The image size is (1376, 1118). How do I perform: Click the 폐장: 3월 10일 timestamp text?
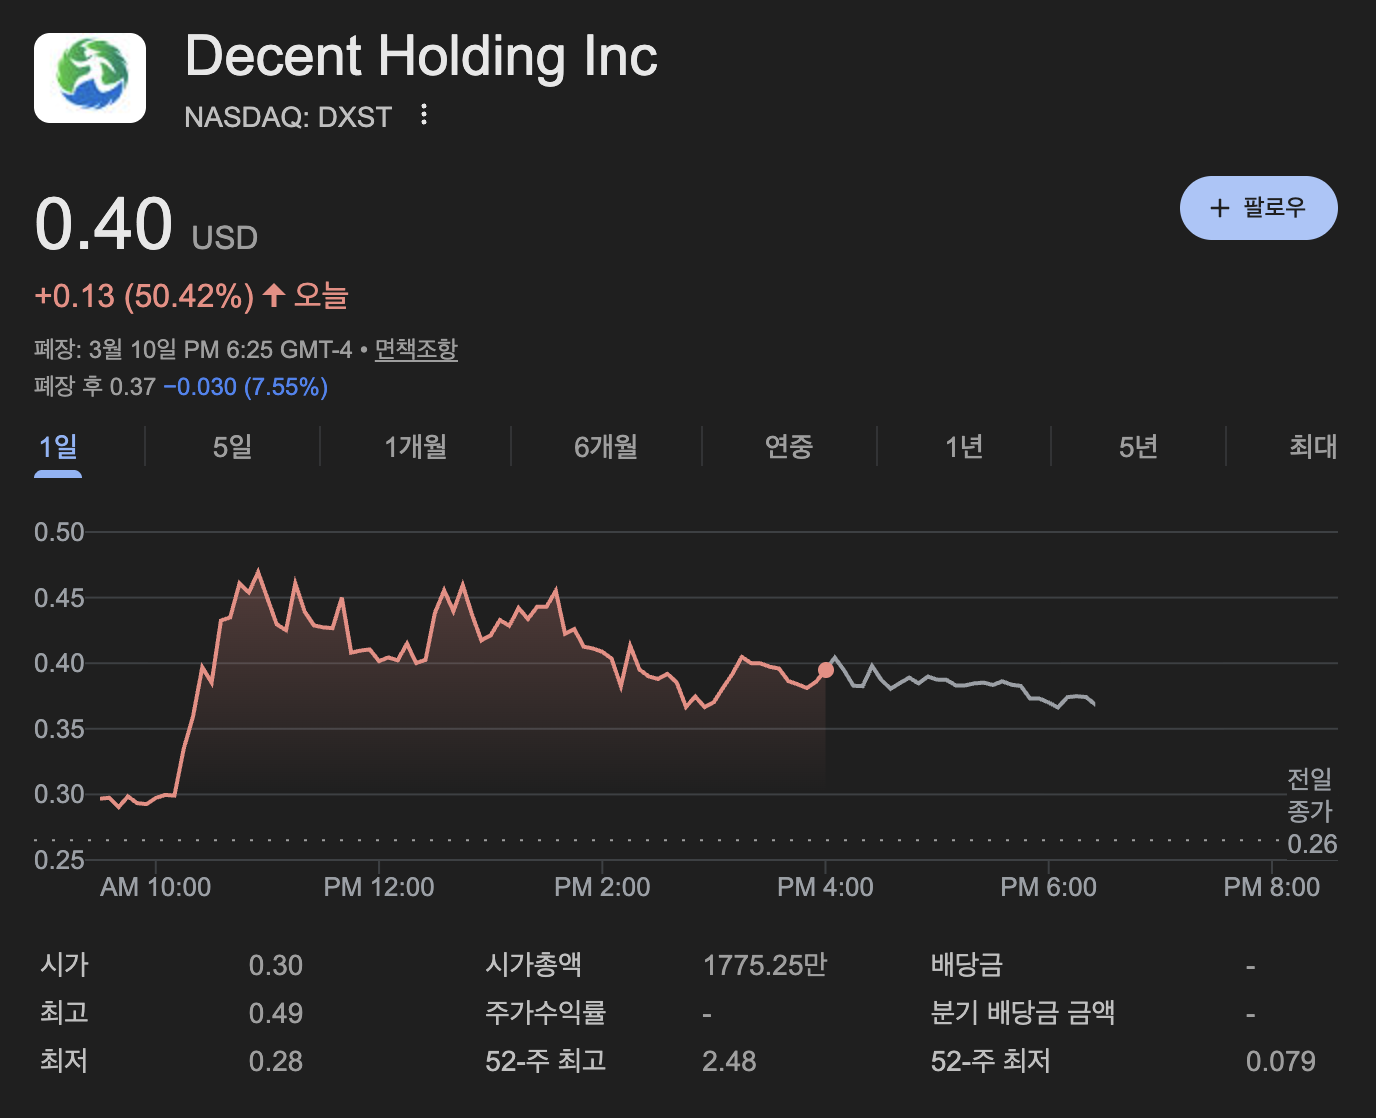(193, 349)
